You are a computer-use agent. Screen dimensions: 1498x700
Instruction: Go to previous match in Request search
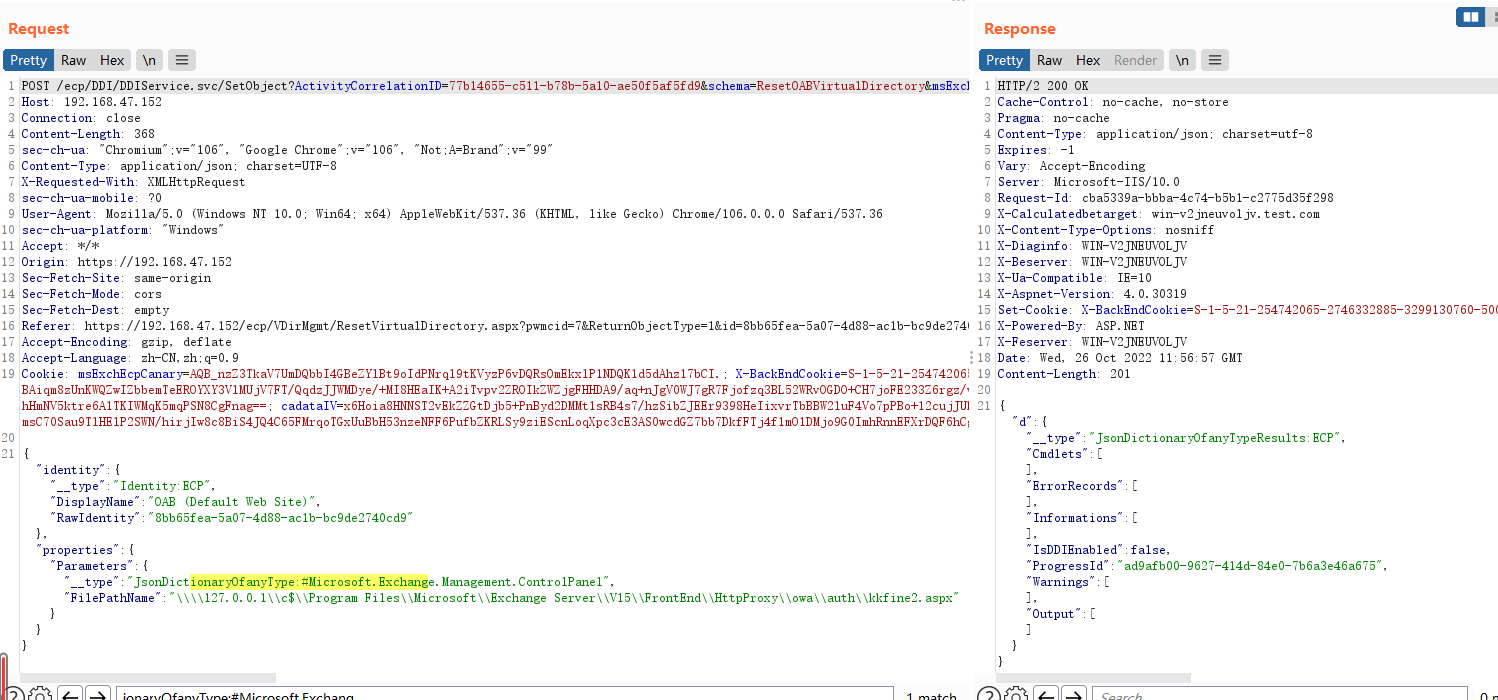[x=69, y=695]
